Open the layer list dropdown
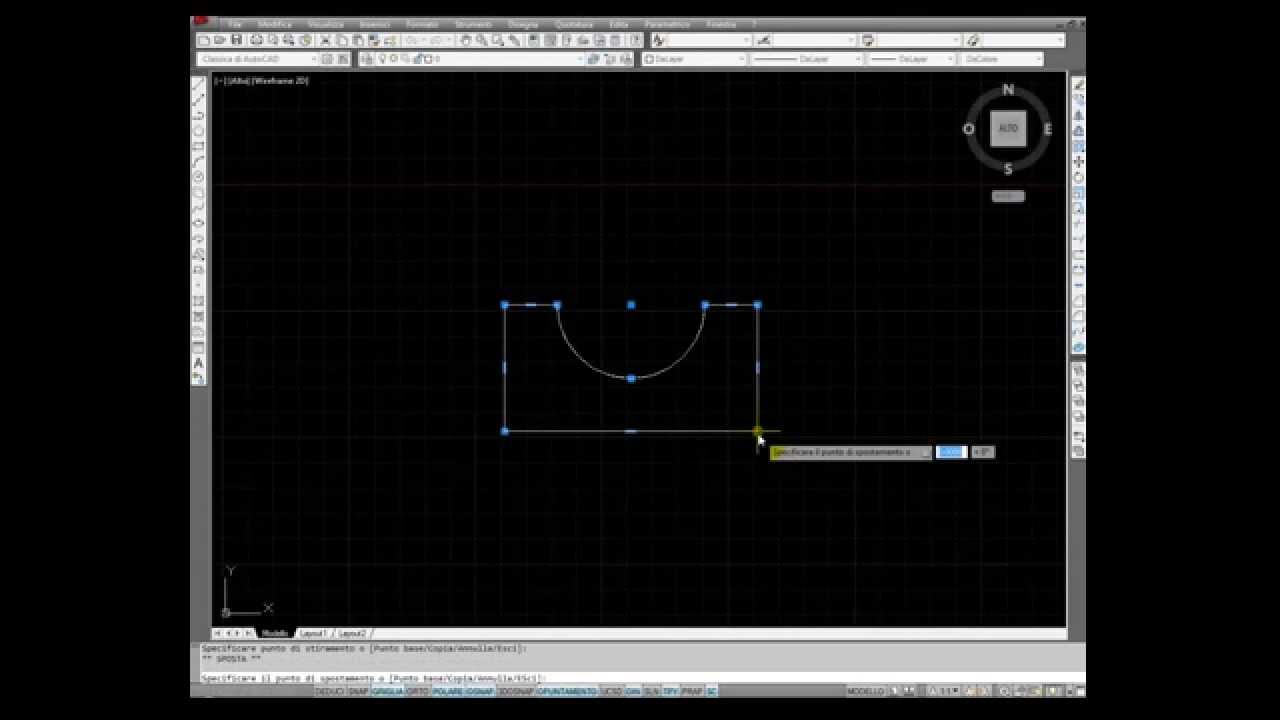 tap(480, 59)
